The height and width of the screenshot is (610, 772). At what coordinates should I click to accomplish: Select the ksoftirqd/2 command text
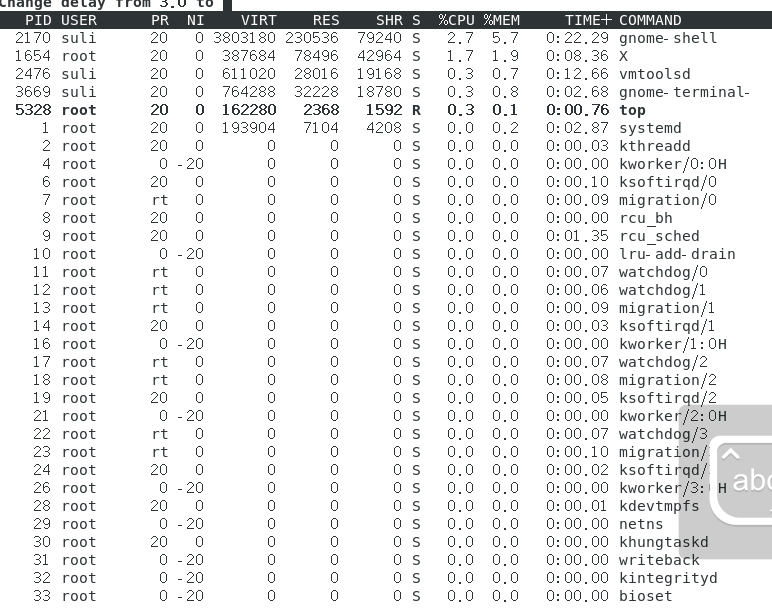click(x=668, y=398)
